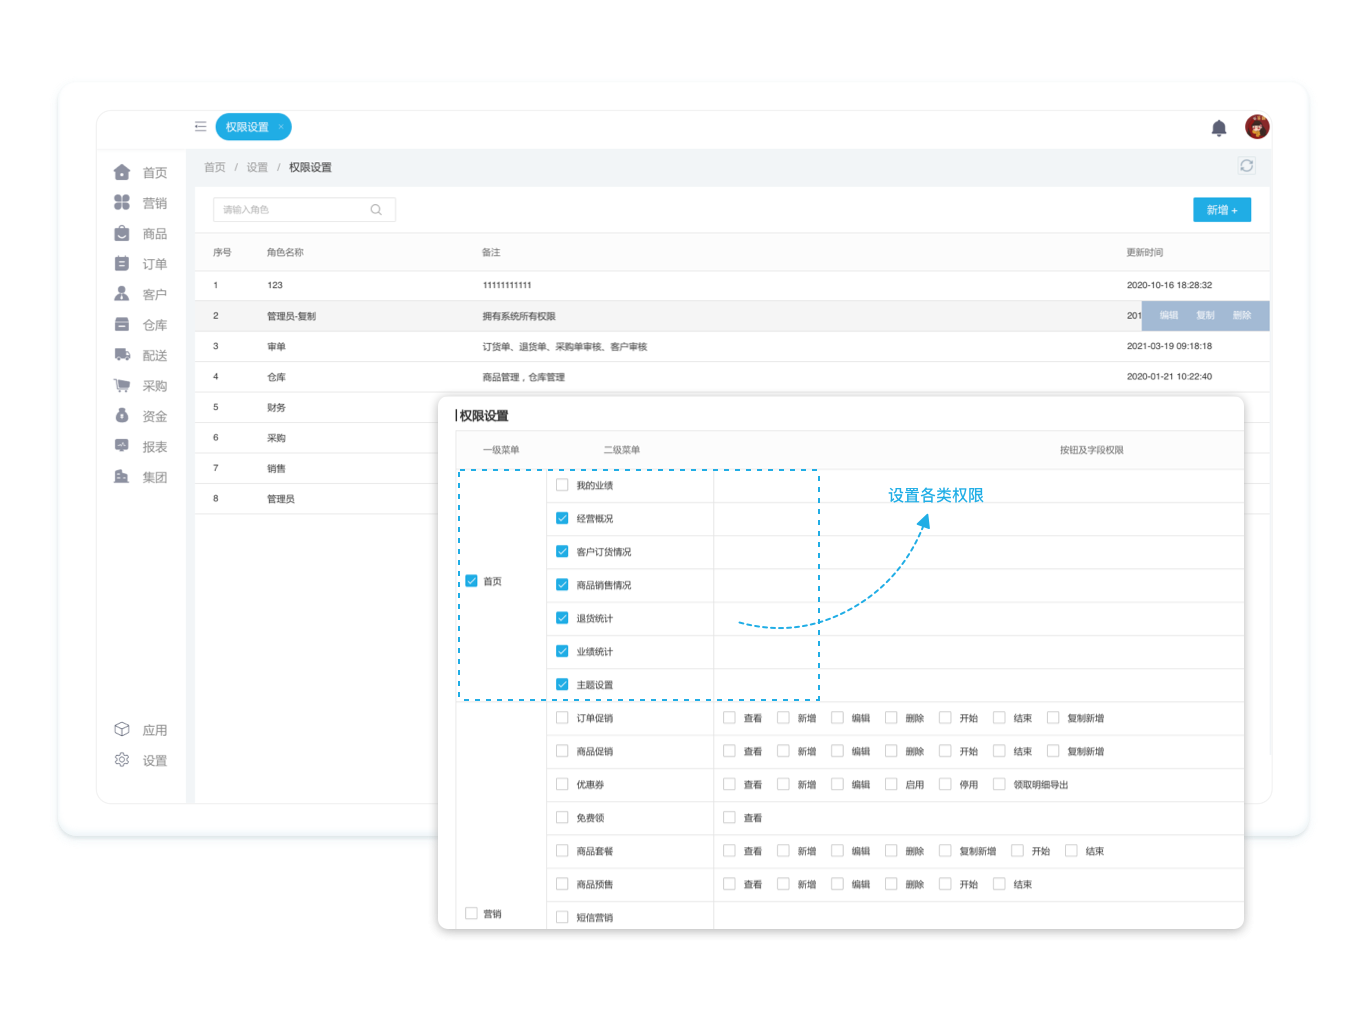Uncheck the 经营概况 checkbox
Image resolution: width=1368 pixels, height=1022 pixels.
tap(562, 518)
